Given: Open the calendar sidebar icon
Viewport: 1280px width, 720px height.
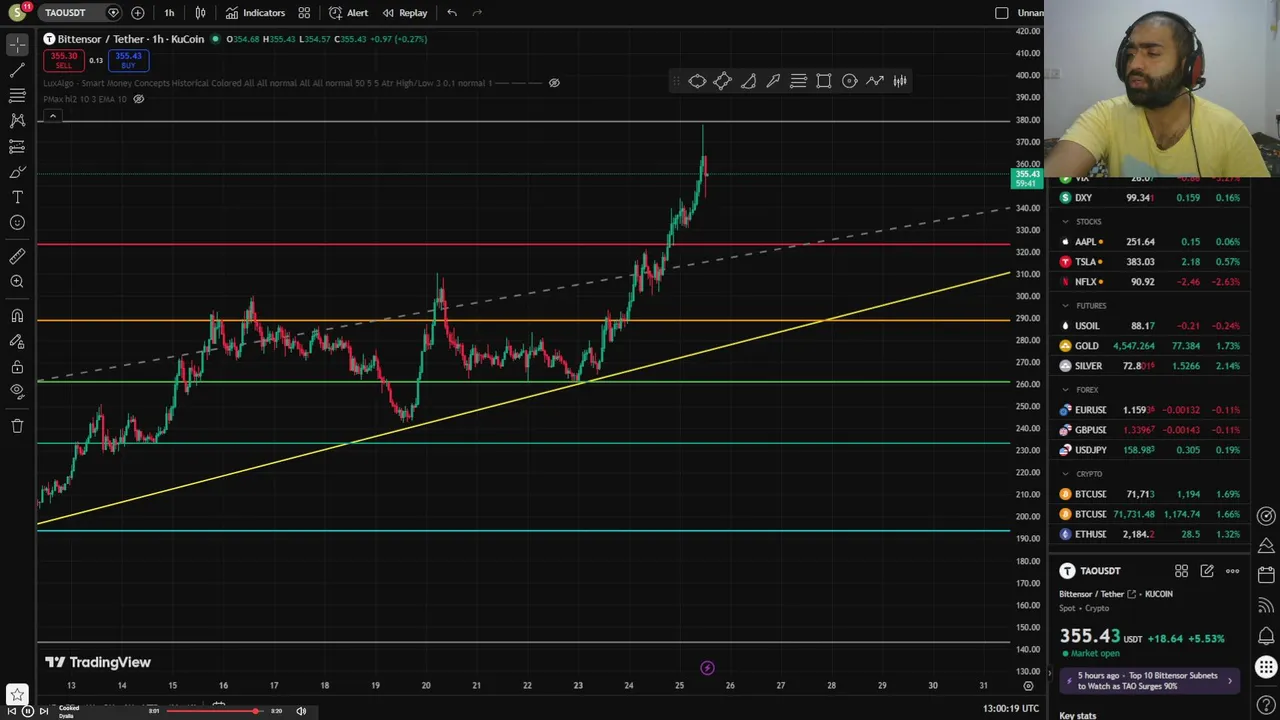Looking at the screenshot, I should pyautogui.click(x=1266, y=575).
